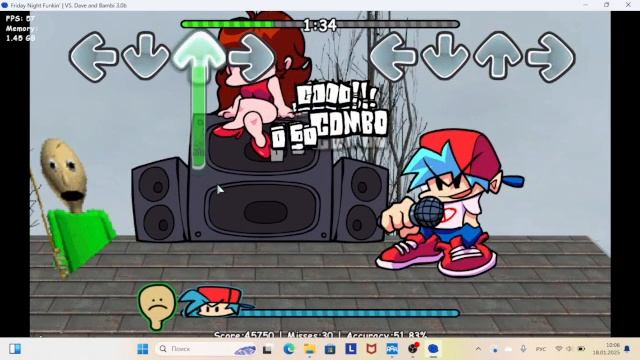Open the taskbar clock and date
The height and width of the screenshot is (360, 640).
(606, 349)
